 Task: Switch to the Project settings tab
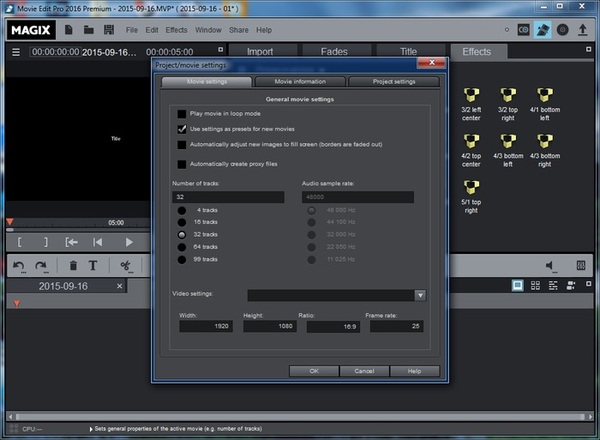pyautogui.click(x=393, y=82)
